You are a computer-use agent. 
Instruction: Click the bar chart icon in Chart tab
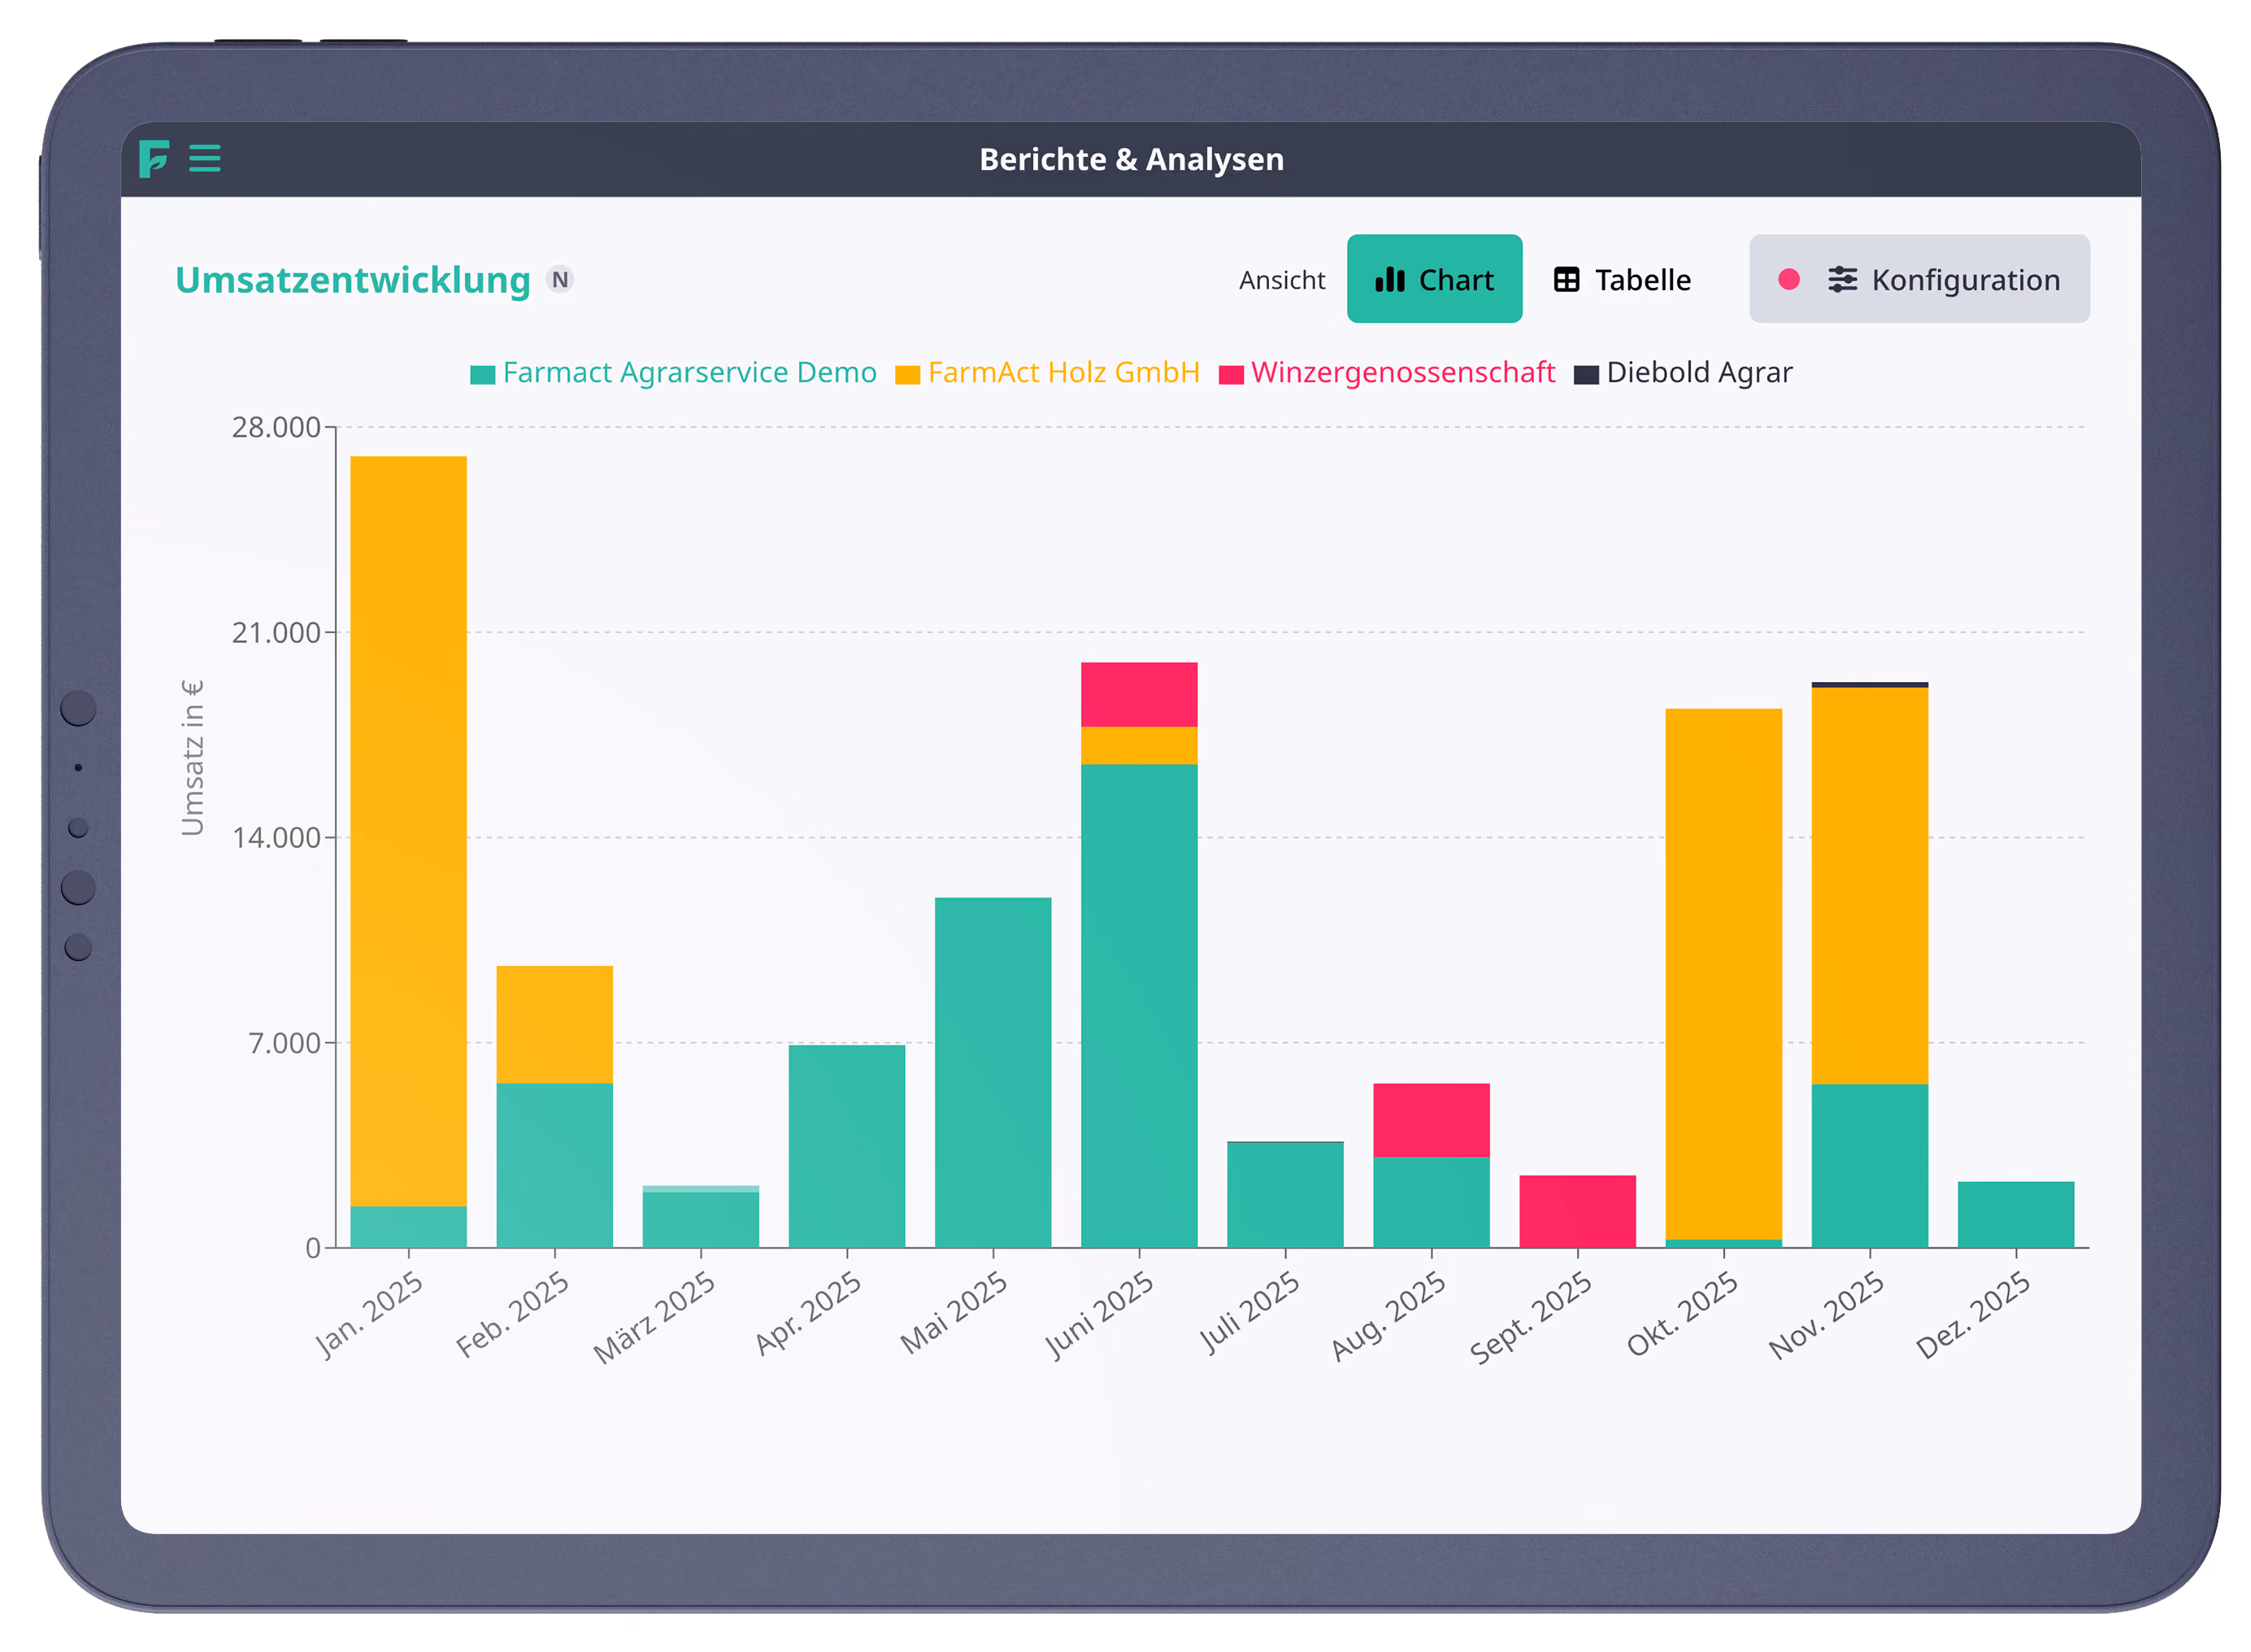click(1389, 279)
